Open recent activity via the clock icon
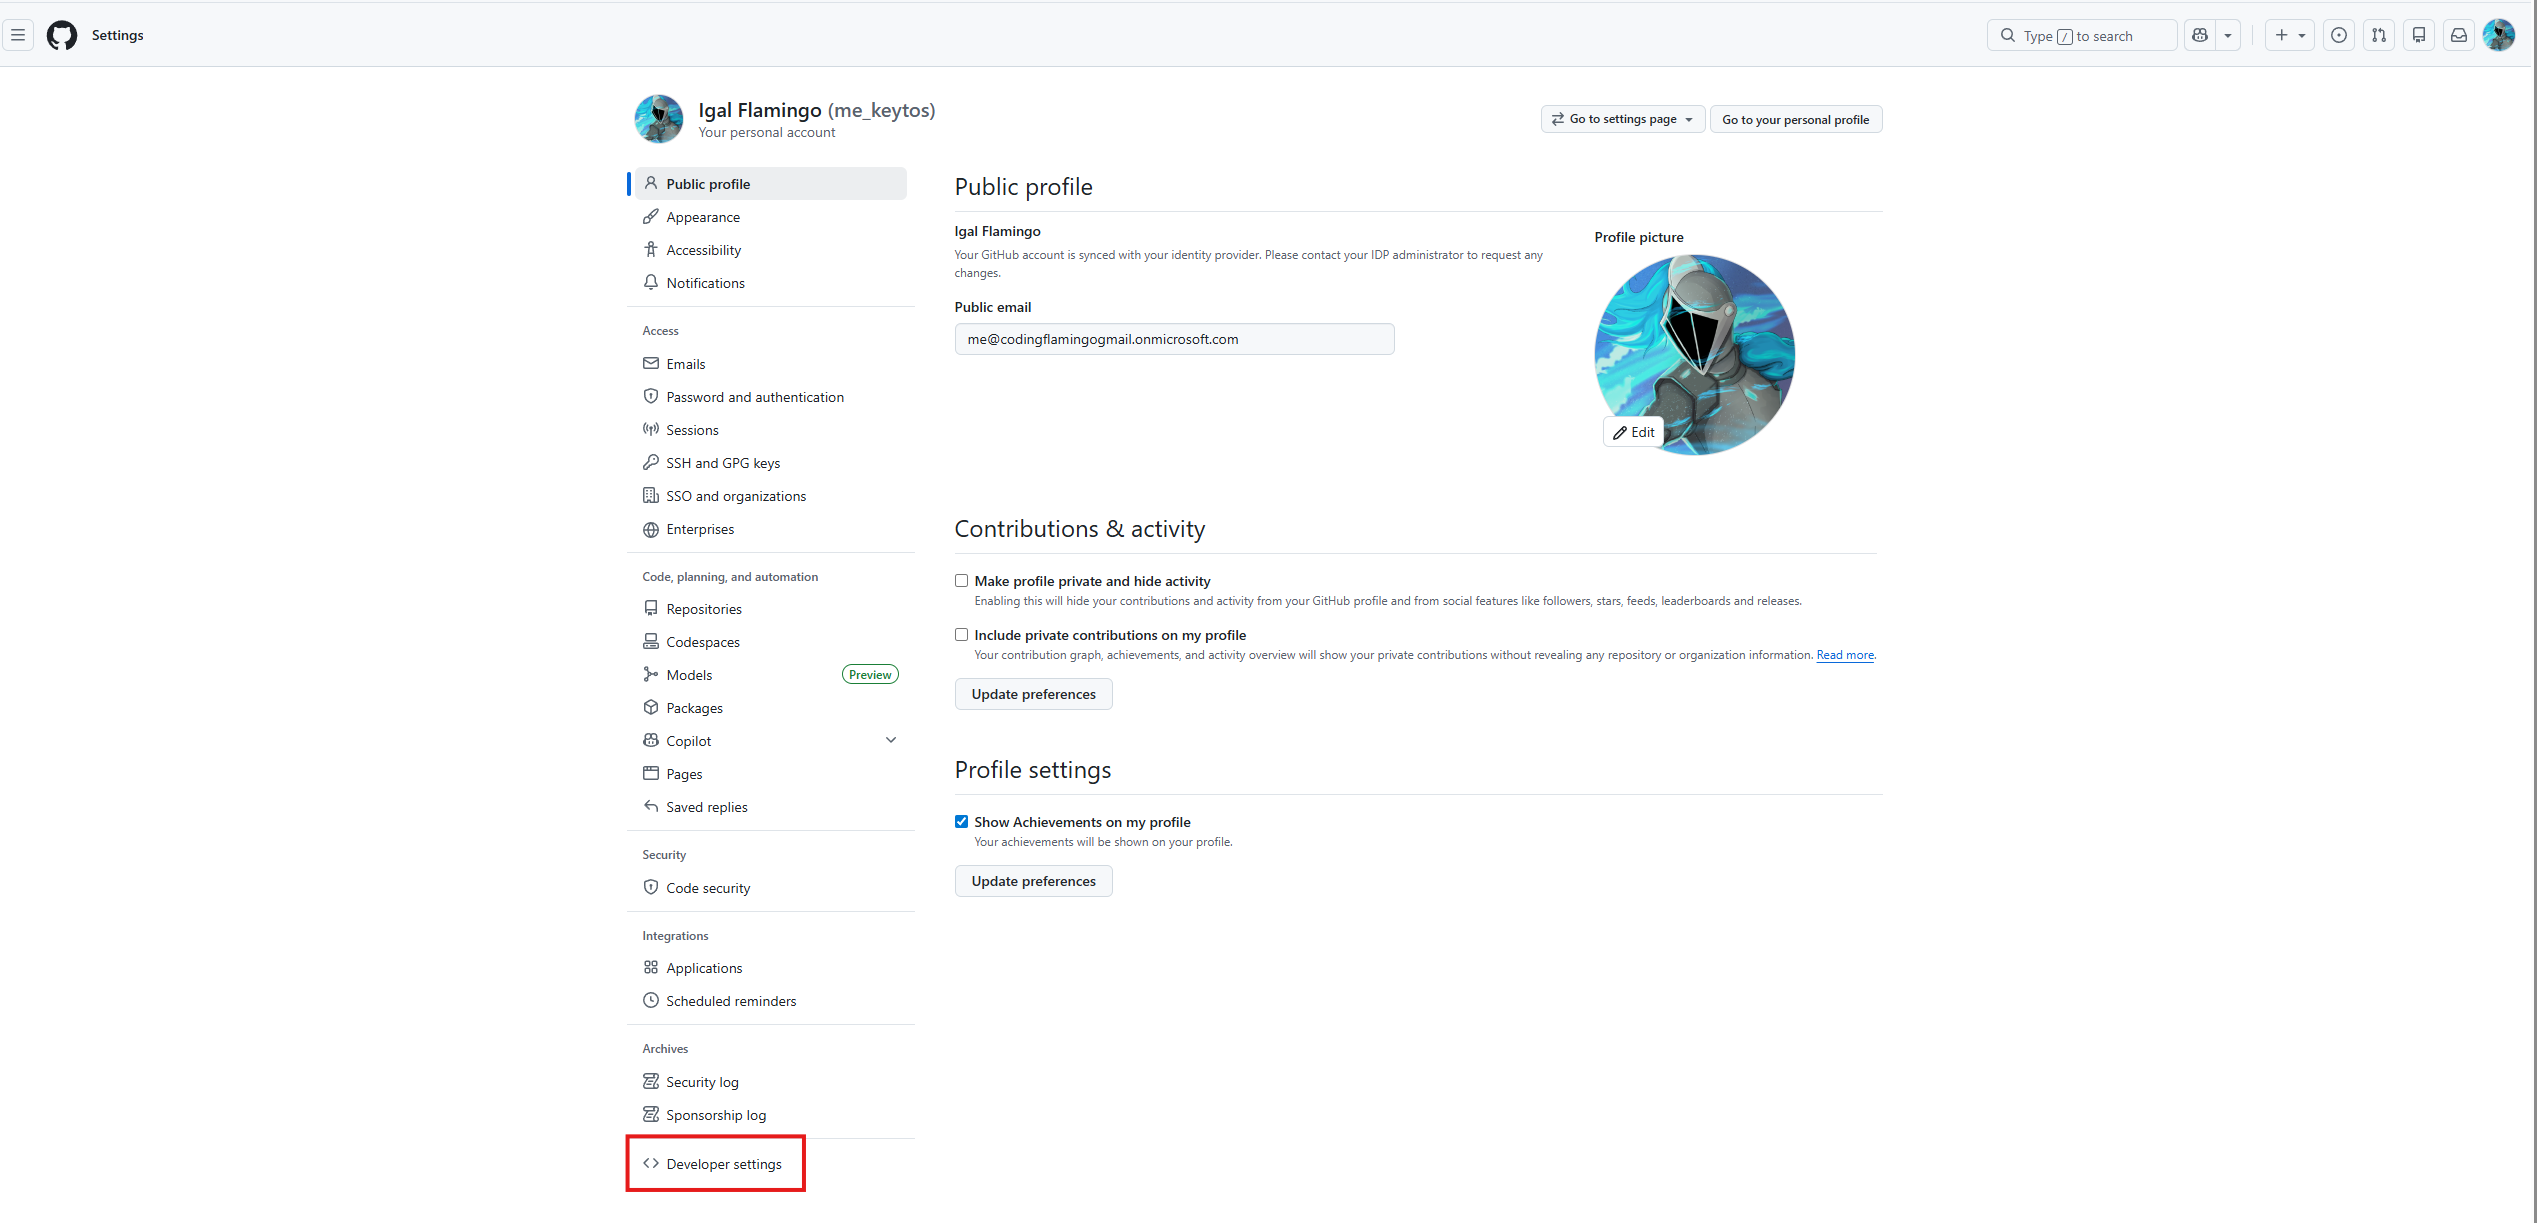 pyautogui.click(x=2339, y=35)
